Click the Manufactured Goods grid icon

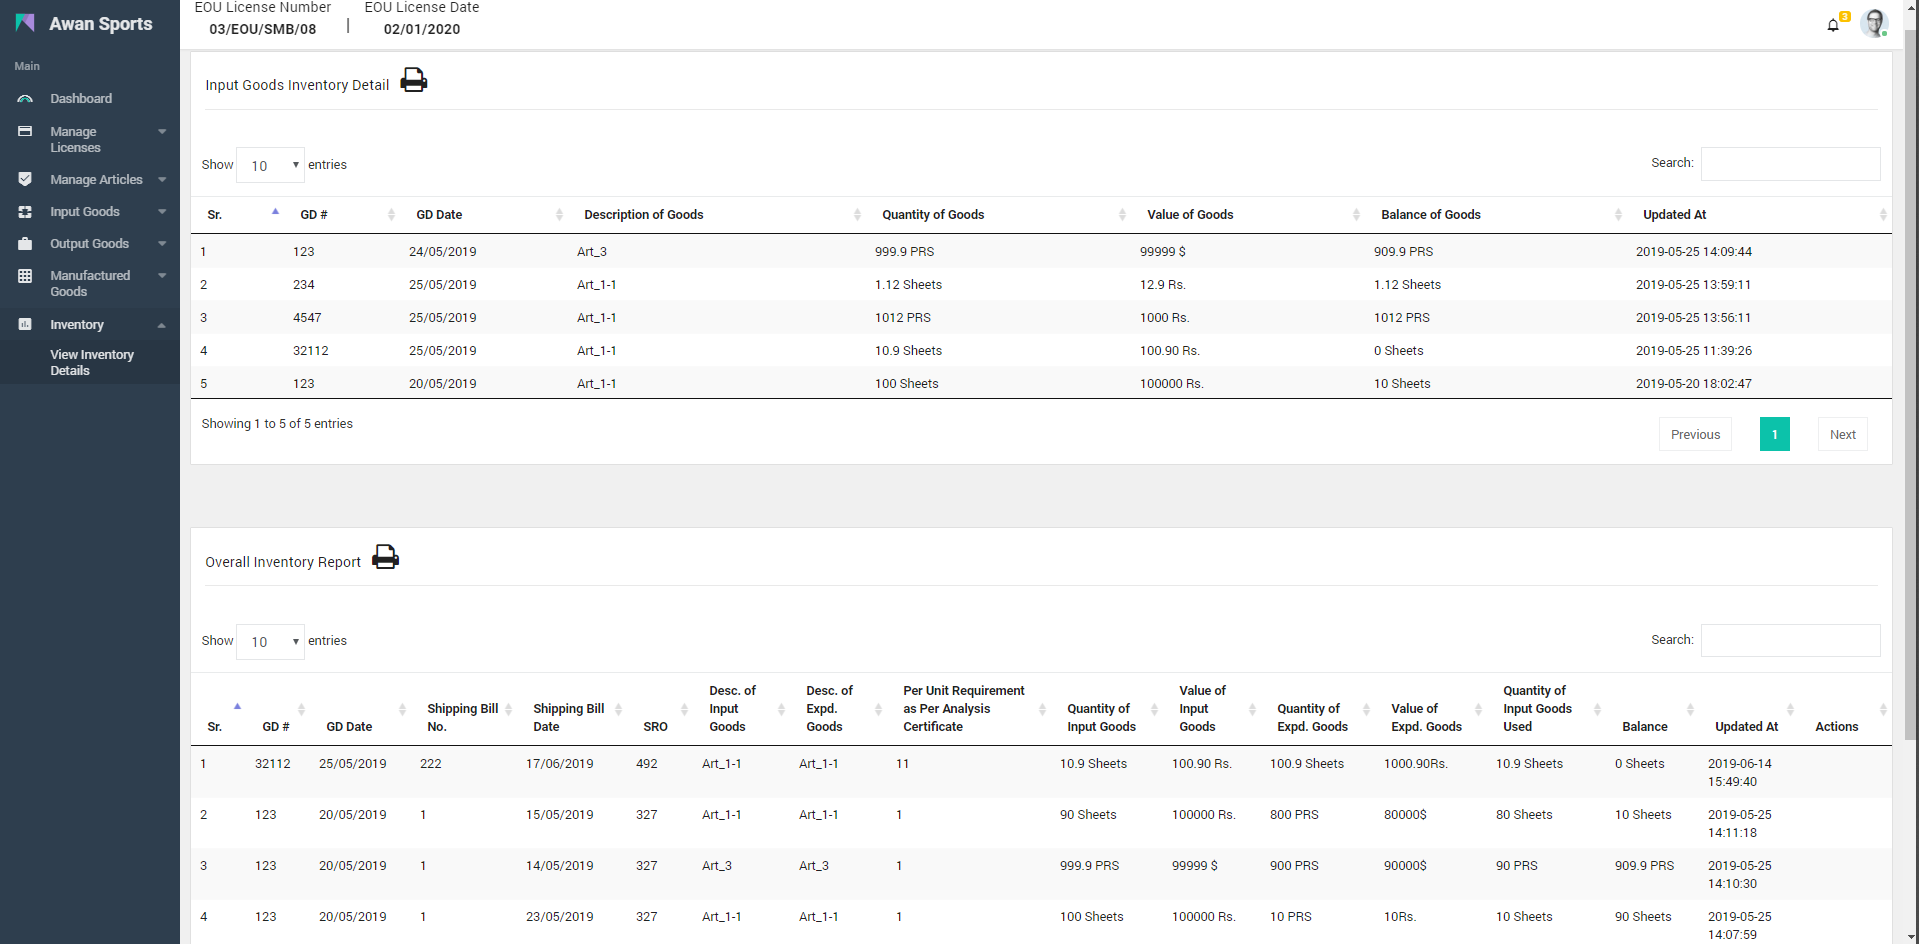click(25, 276)
